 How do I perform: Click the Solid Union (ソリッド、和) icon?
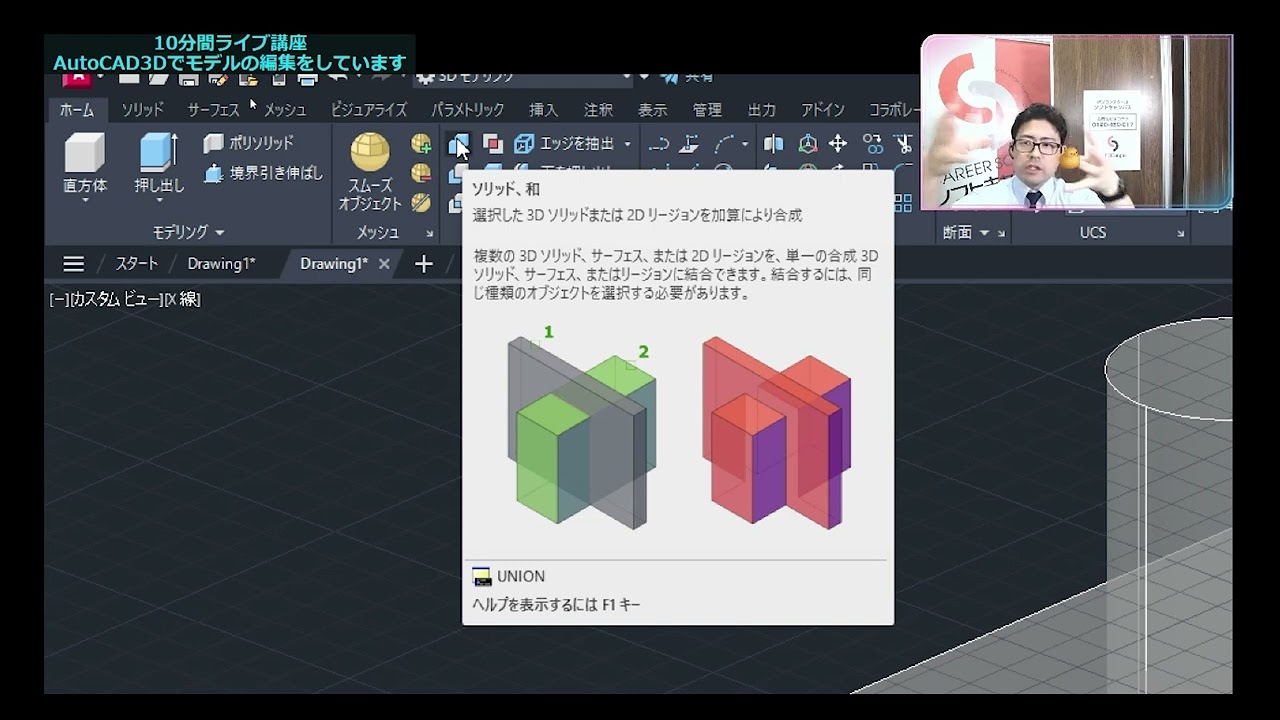458,145
